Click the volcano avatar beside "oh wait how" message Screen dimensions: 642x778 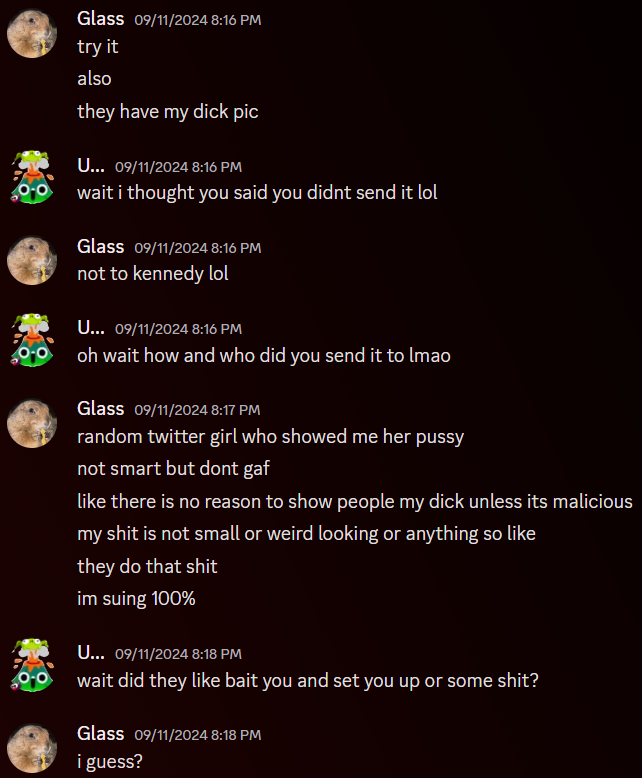pos(32,340)
